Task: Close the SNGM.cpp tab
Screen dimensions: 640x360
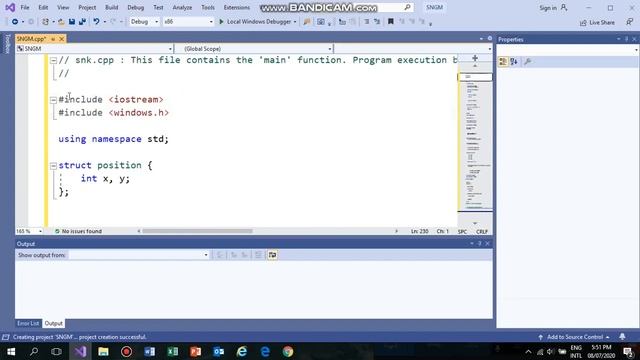Action: (62, 39)
